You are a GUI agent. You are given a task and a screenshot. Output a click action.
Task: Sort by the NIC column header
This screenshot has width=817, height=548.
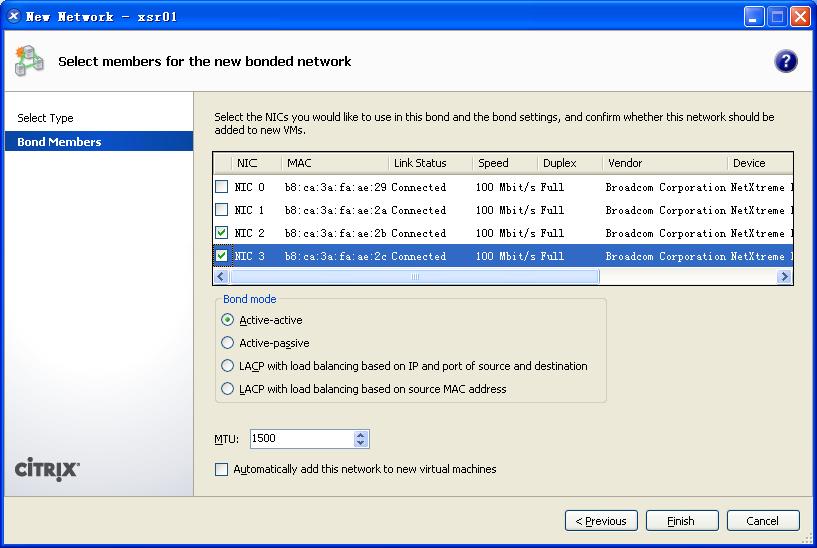256,163
